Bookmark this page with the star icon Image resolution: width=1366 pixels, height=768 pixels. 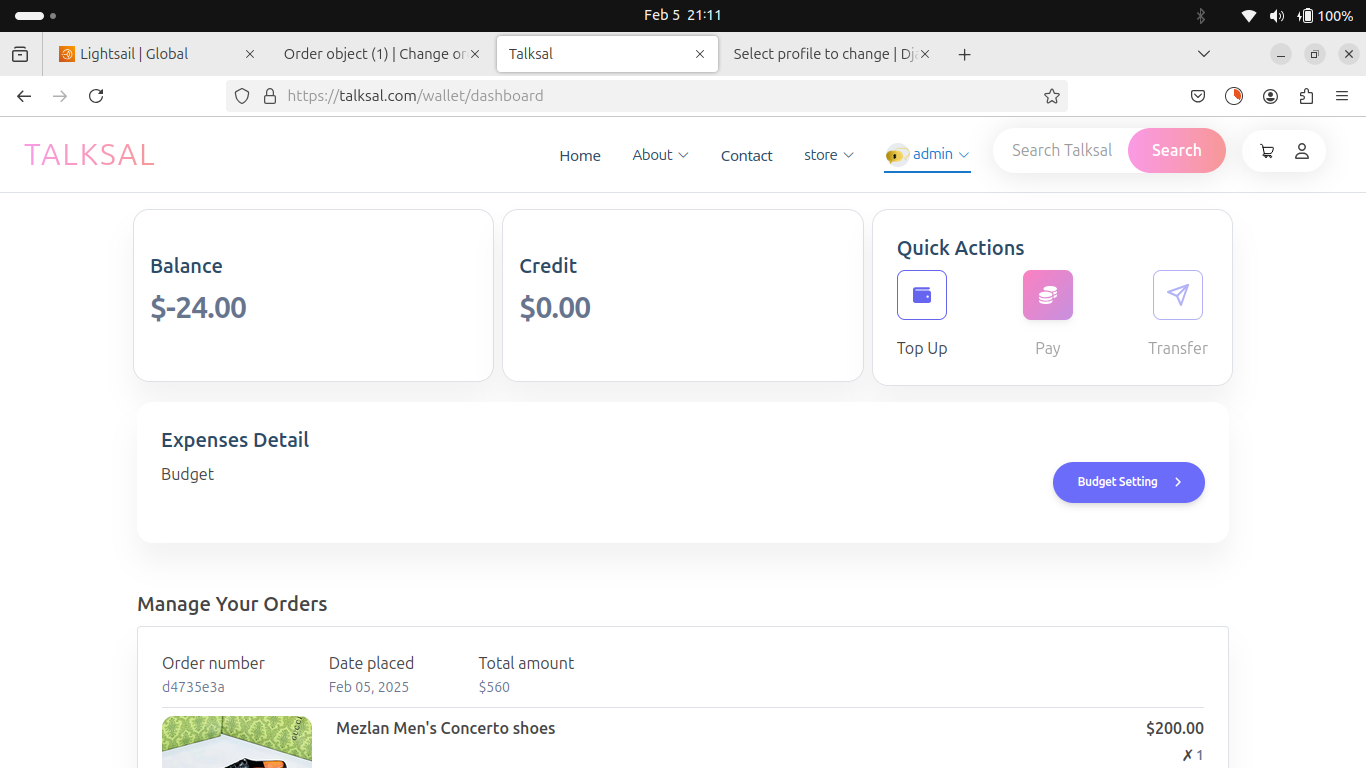[x=1051, y=96]
